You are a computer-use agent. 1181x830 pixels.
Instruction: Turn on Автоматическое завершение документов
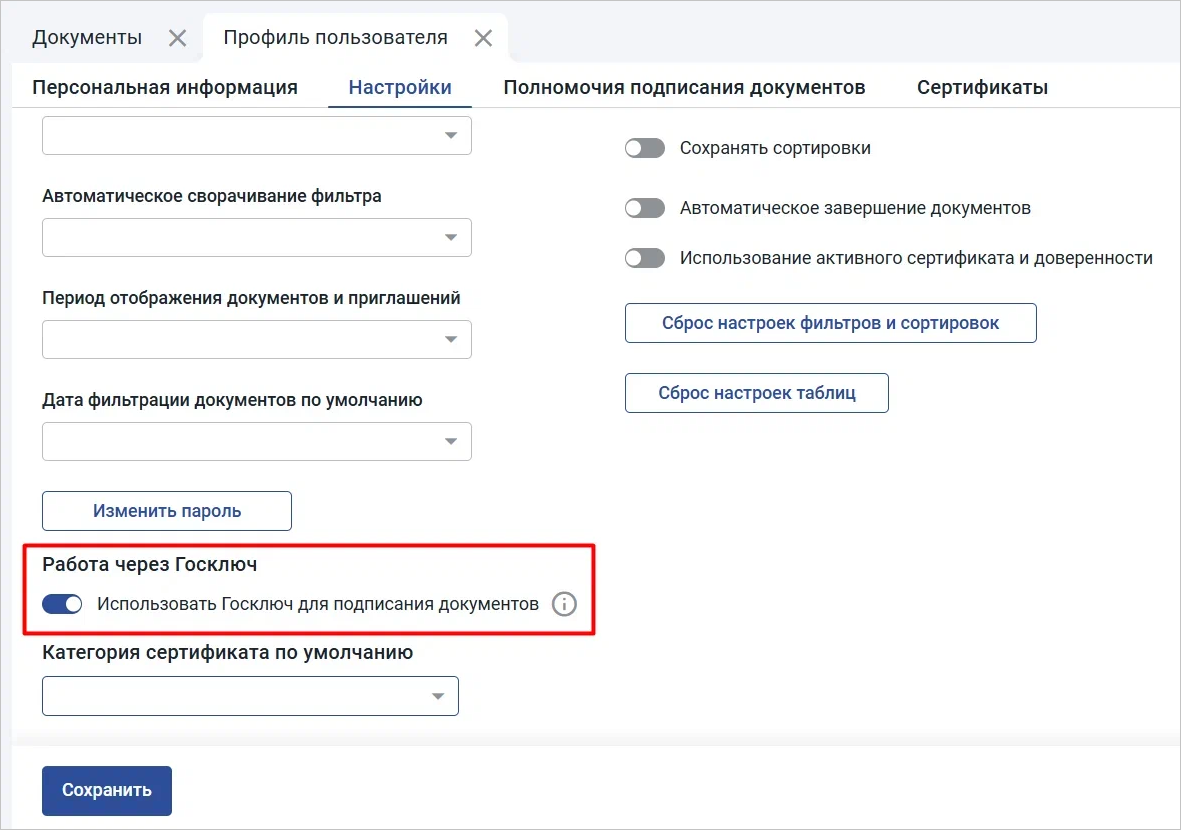pos(644,208)
